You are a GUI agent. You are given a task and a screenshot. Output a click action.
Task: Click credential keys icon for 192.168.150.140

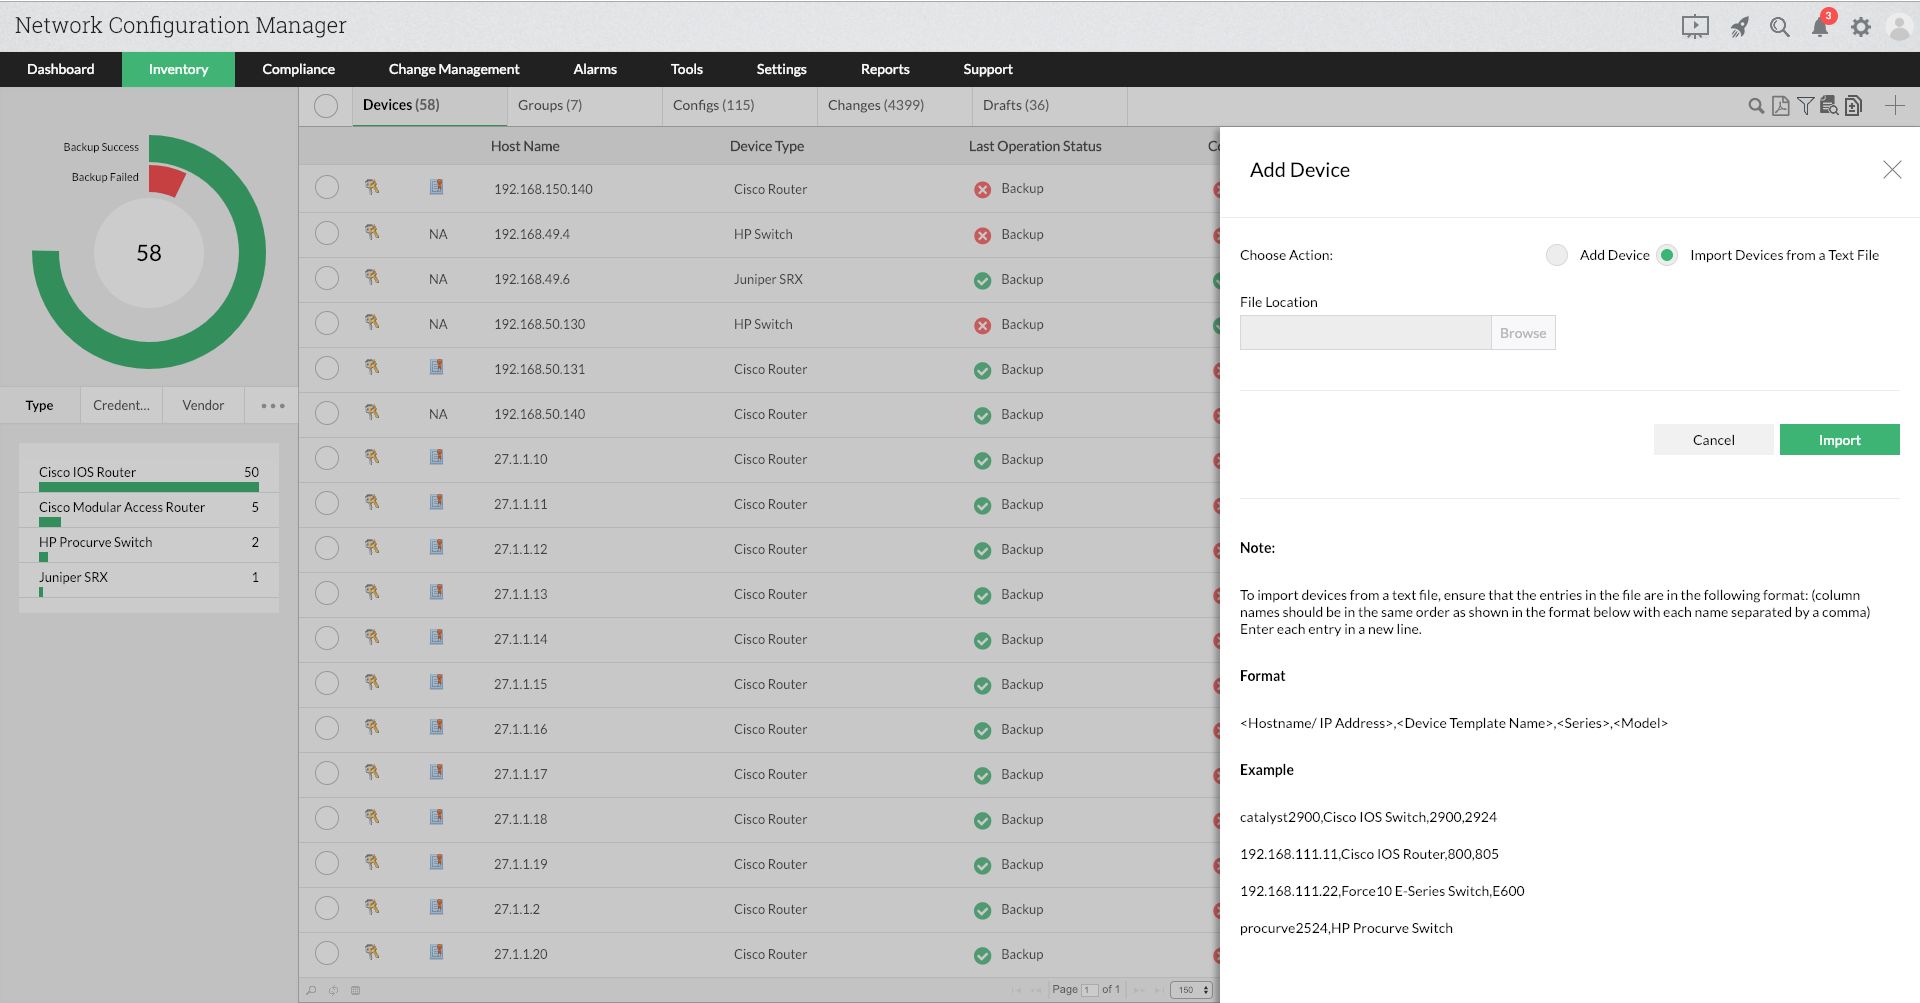pyautogui.click(x=372, y=187)
